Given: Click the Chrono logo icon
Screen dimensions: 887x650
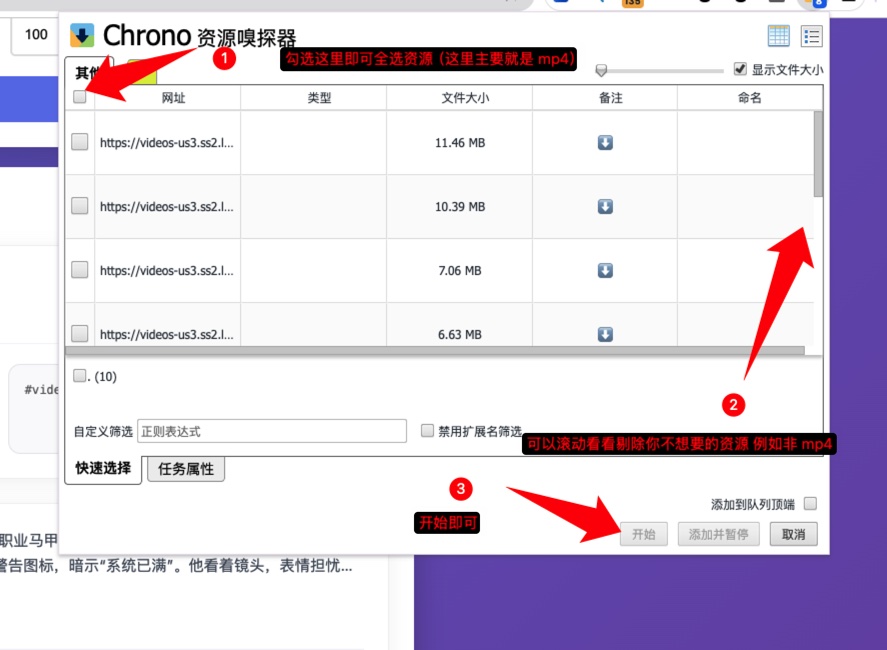Looking at the screenshot, I should pos(82,36).
